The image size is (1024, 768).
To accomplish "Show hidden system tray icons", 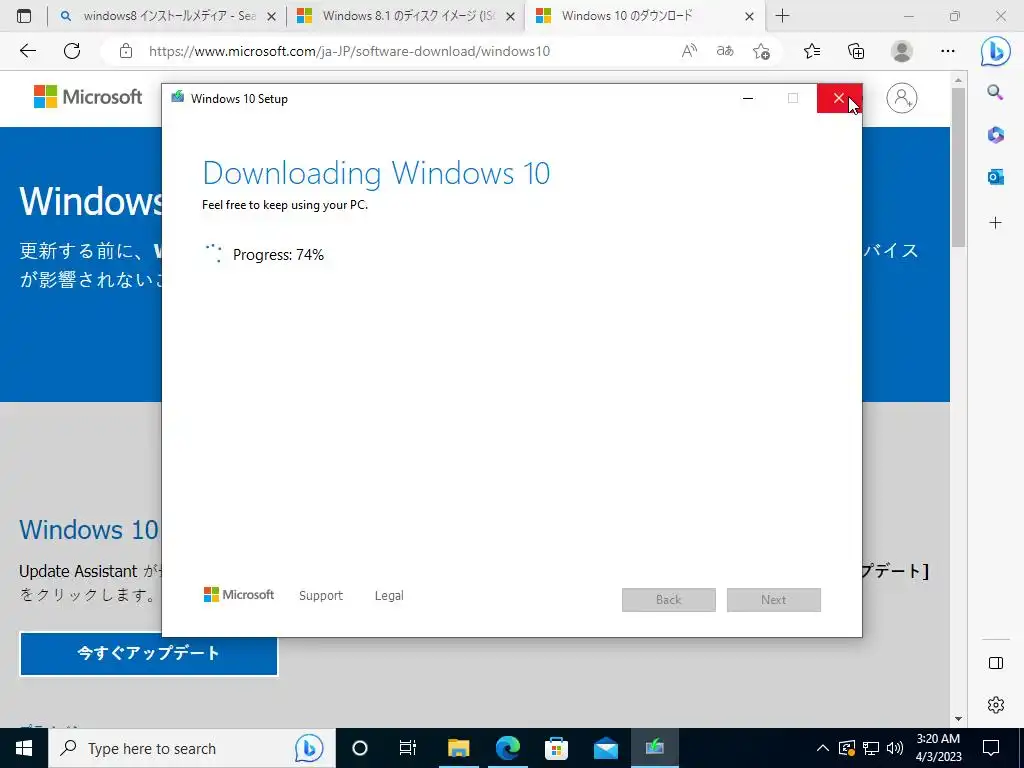I will (x=823, y=748).
